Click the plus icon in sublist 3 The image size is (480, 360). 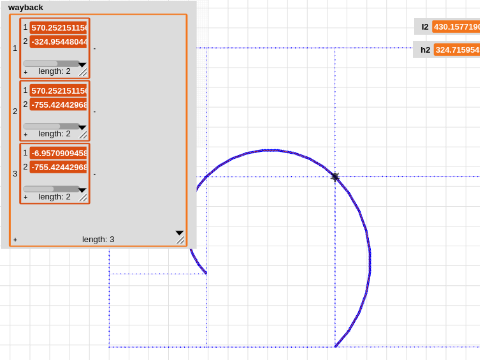tap(26, 197)
